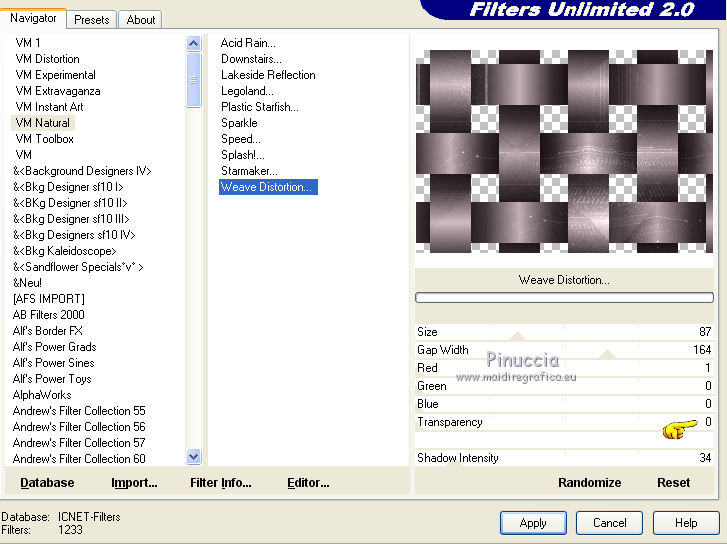727x544 pixels.
Task: Select Andrew's Filter Collection 60
Action: coord(79,459)
